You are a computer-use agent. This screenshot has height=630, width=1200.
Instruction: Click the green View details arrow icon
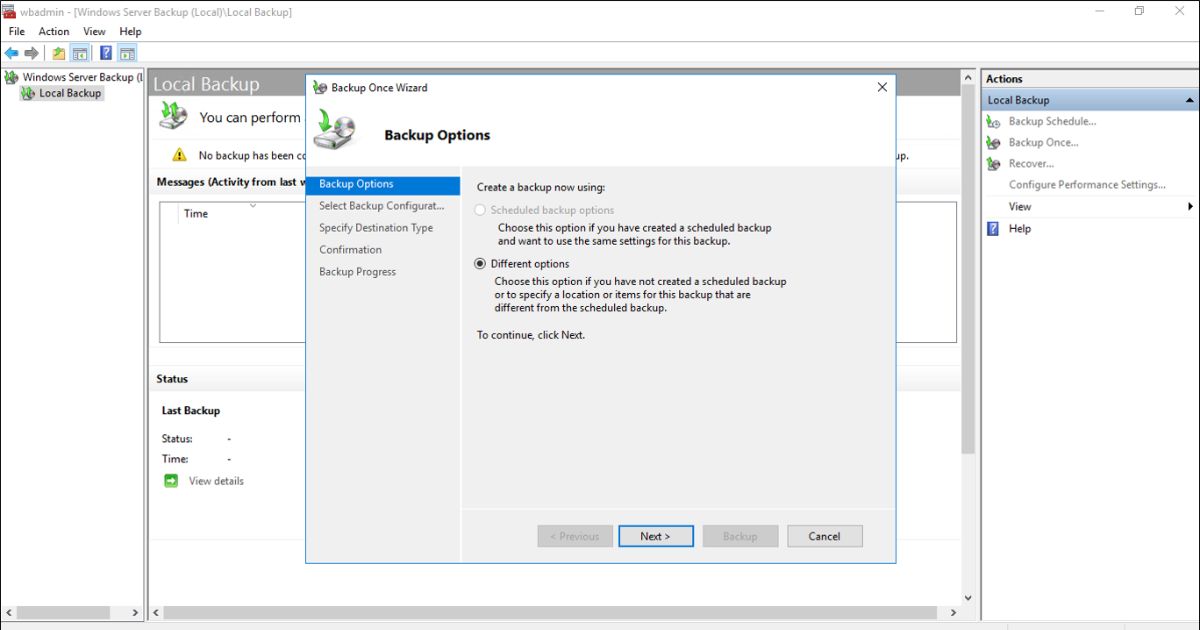171,481
